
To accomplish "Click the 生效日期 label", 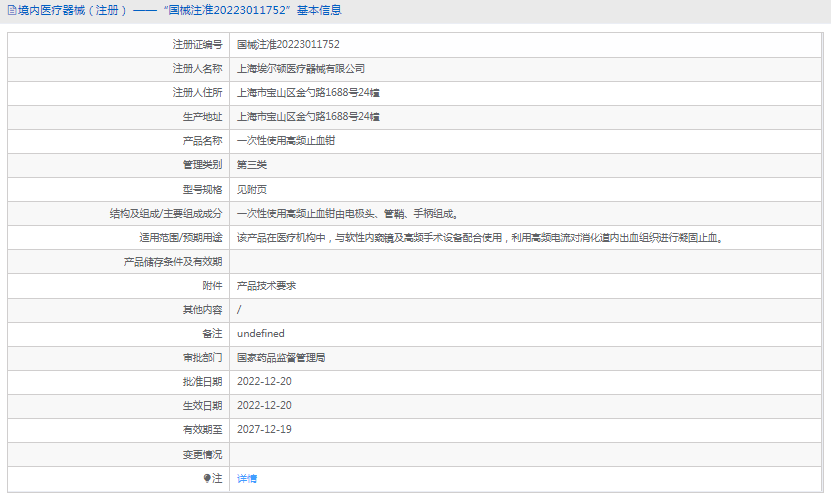I will point(202,405).
